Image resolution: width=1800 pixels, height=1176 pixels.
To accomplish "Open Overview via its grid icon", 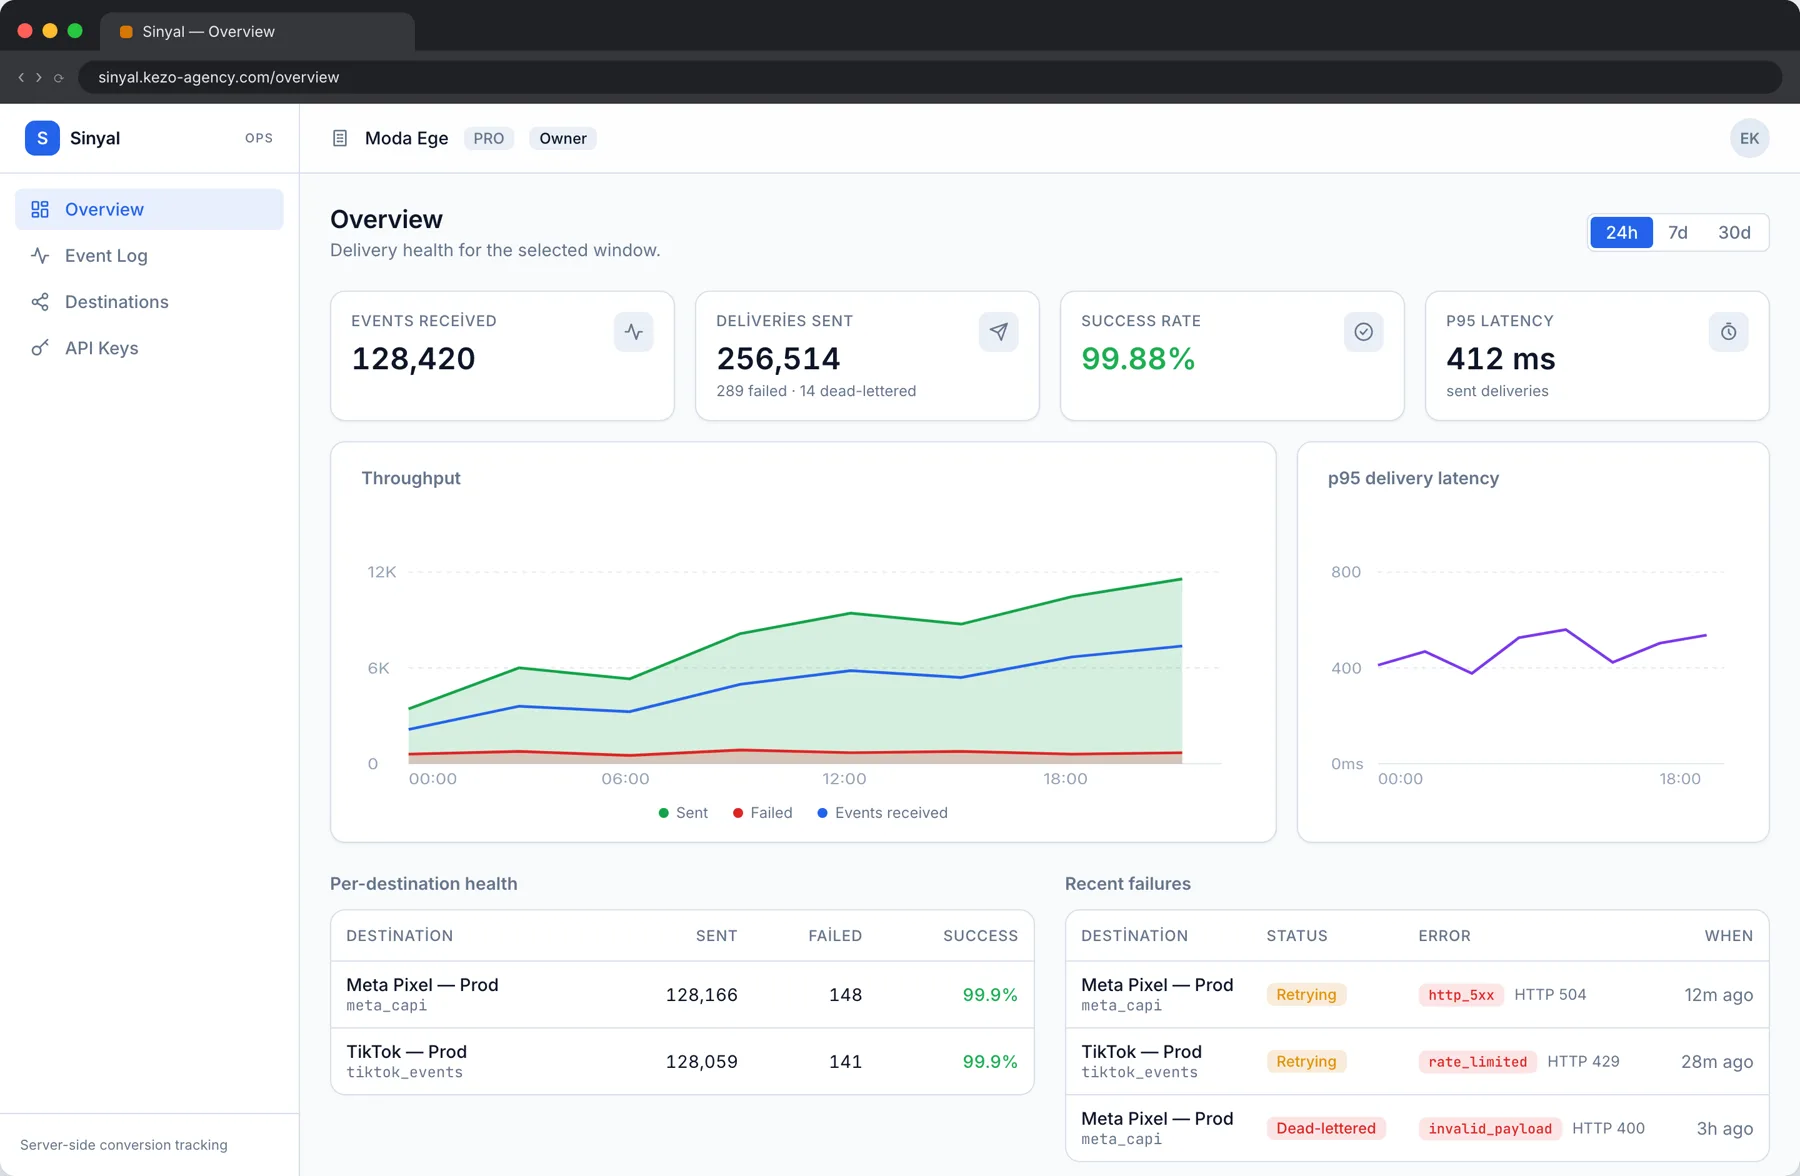I will [40, 209].
